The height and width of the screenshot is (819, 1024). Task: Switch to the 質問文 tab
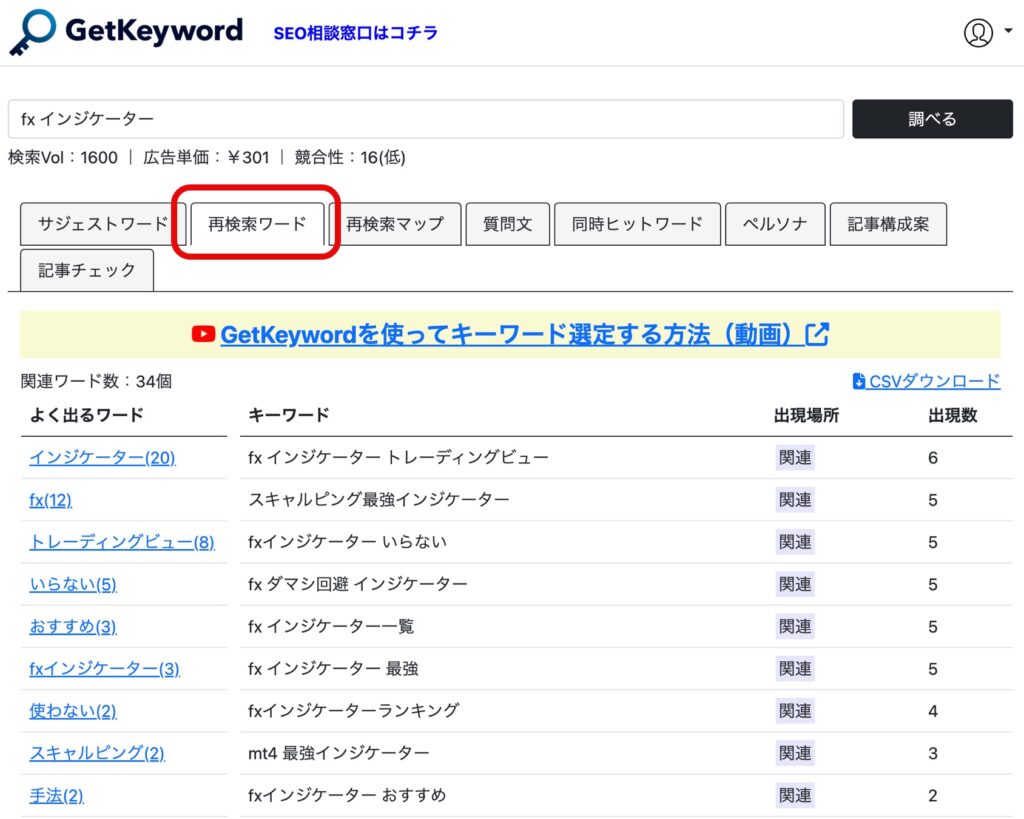tap(507, 224)
